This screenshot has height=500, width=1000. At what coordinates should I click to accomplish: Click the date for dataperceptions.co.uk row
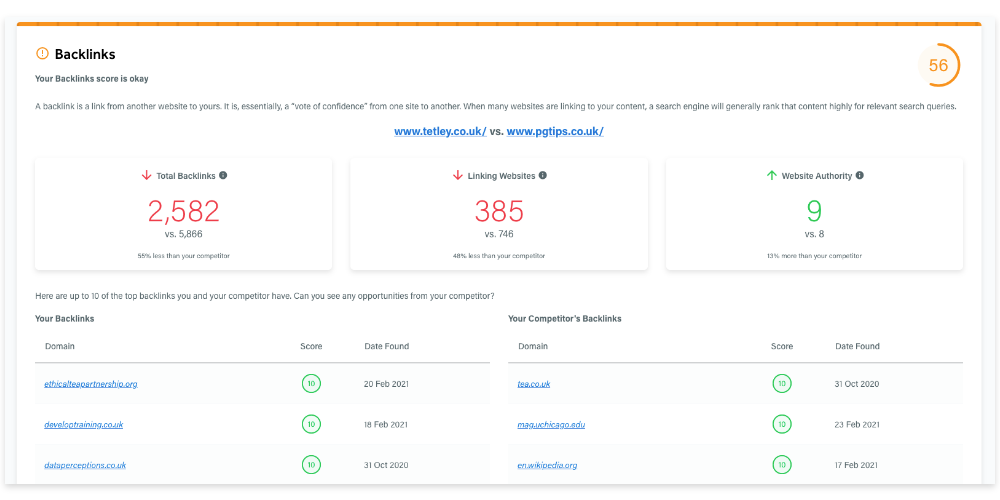[386, 465]
